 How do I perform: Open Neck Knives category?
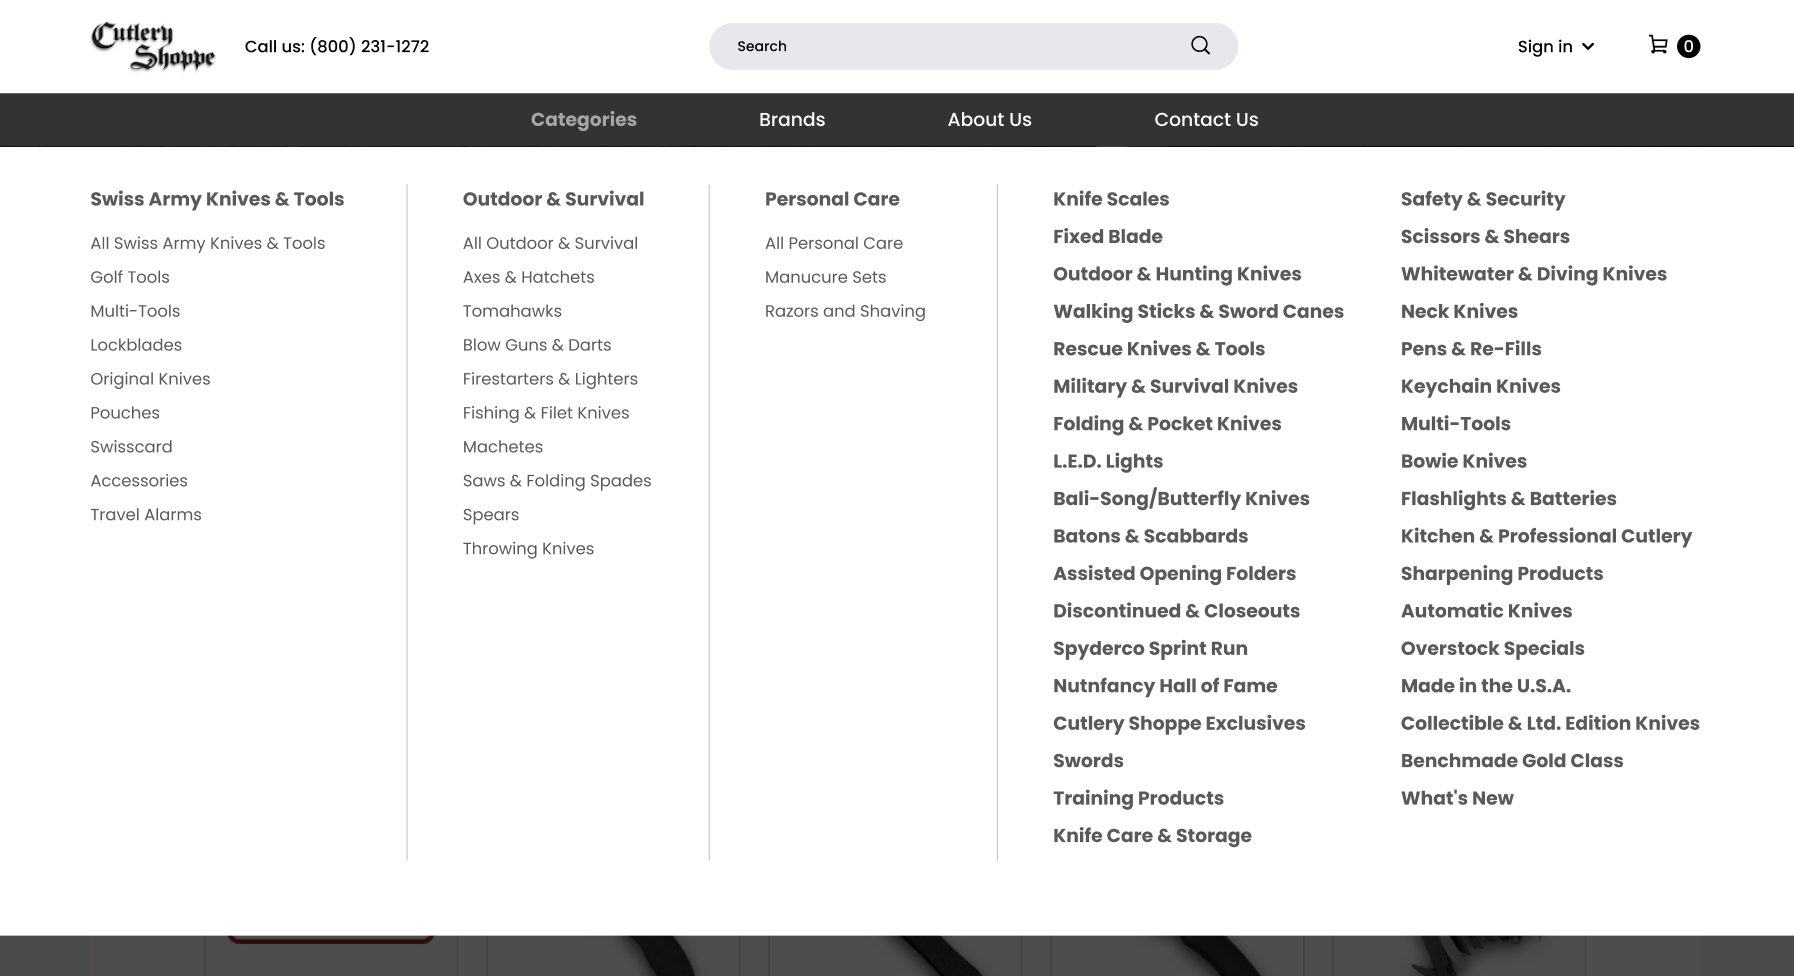click(x=1459, y=312)
